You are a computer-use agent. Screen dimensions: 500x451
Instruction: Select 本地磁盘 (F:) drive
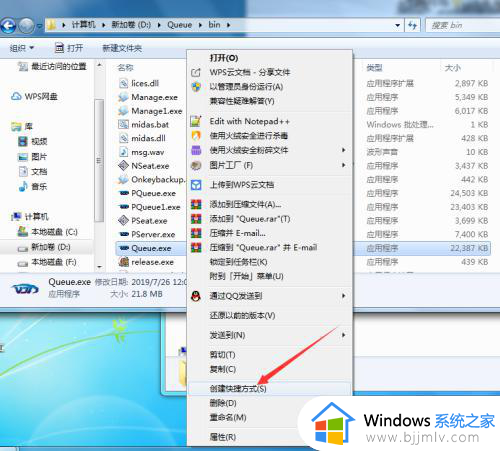coord(48,262)
